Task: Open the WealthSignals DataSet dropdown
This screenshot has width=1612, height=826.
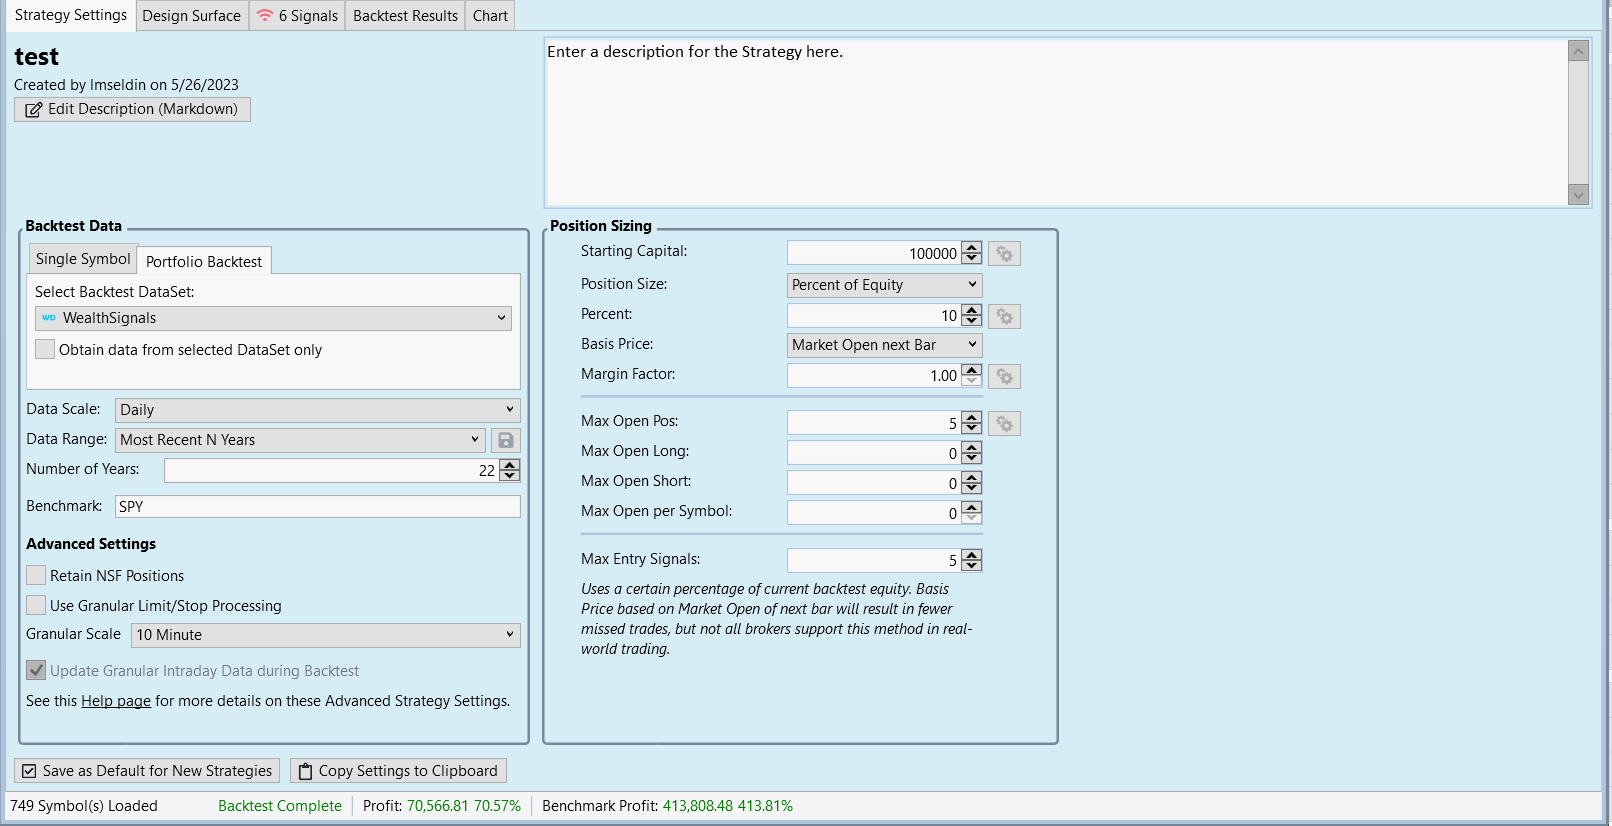Action: tap(273, 318)
